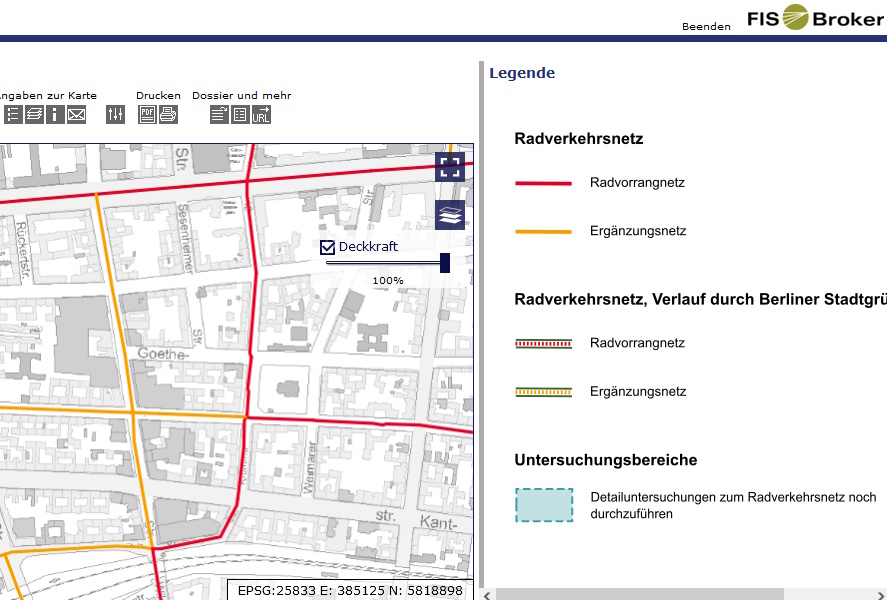The image size is (887, 600).
Task: Click the URL link export icon
Action: tap(261, 114)
